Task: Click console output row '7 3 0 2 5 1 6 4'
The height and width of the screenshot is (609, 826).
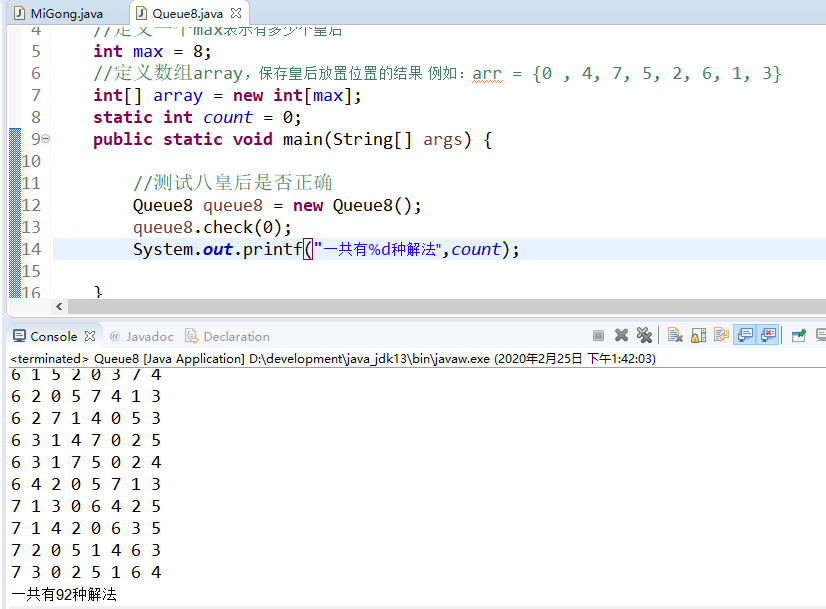Action: coord(86,572)
